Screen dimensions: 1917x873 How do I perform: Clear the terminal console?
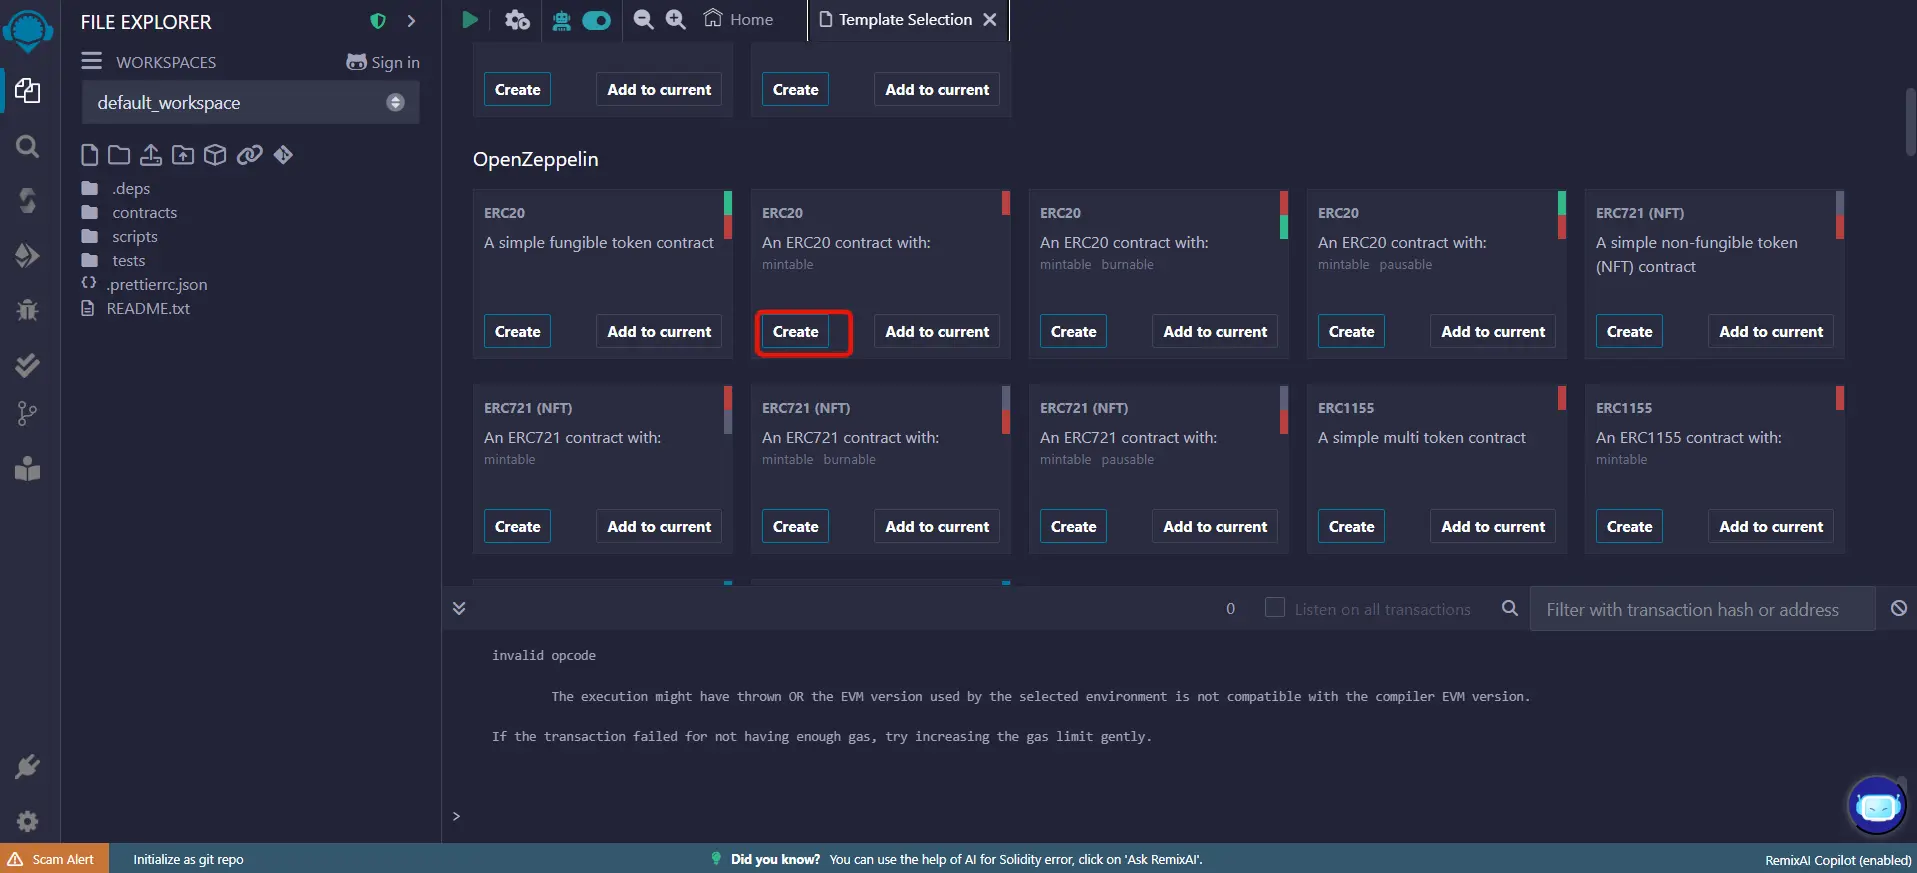pos(1899,608)
